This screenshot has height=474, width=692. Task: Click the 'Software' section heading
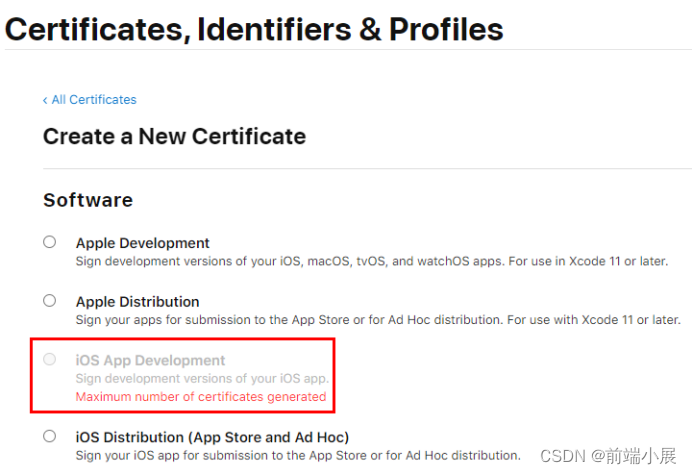88,200
